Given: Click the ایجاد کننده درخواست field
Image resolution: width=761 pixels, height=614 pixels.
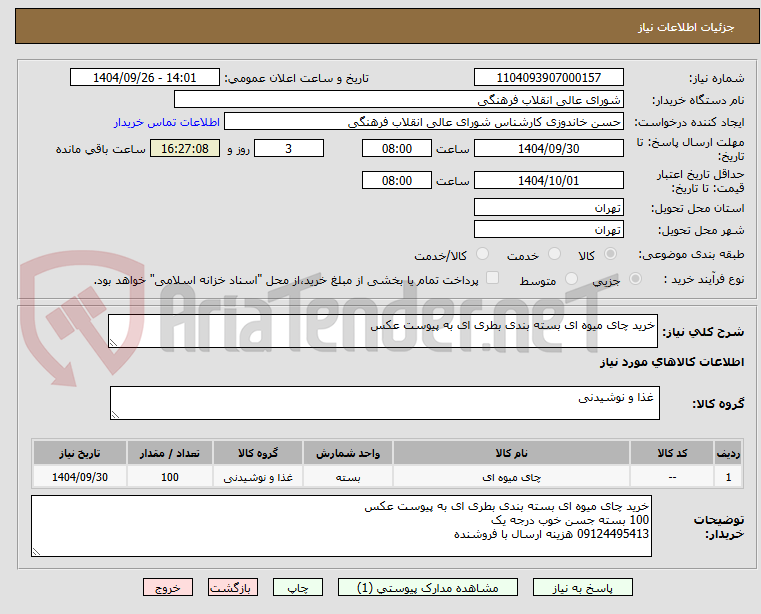Looking at the screenshot, I should pos(424,122).
